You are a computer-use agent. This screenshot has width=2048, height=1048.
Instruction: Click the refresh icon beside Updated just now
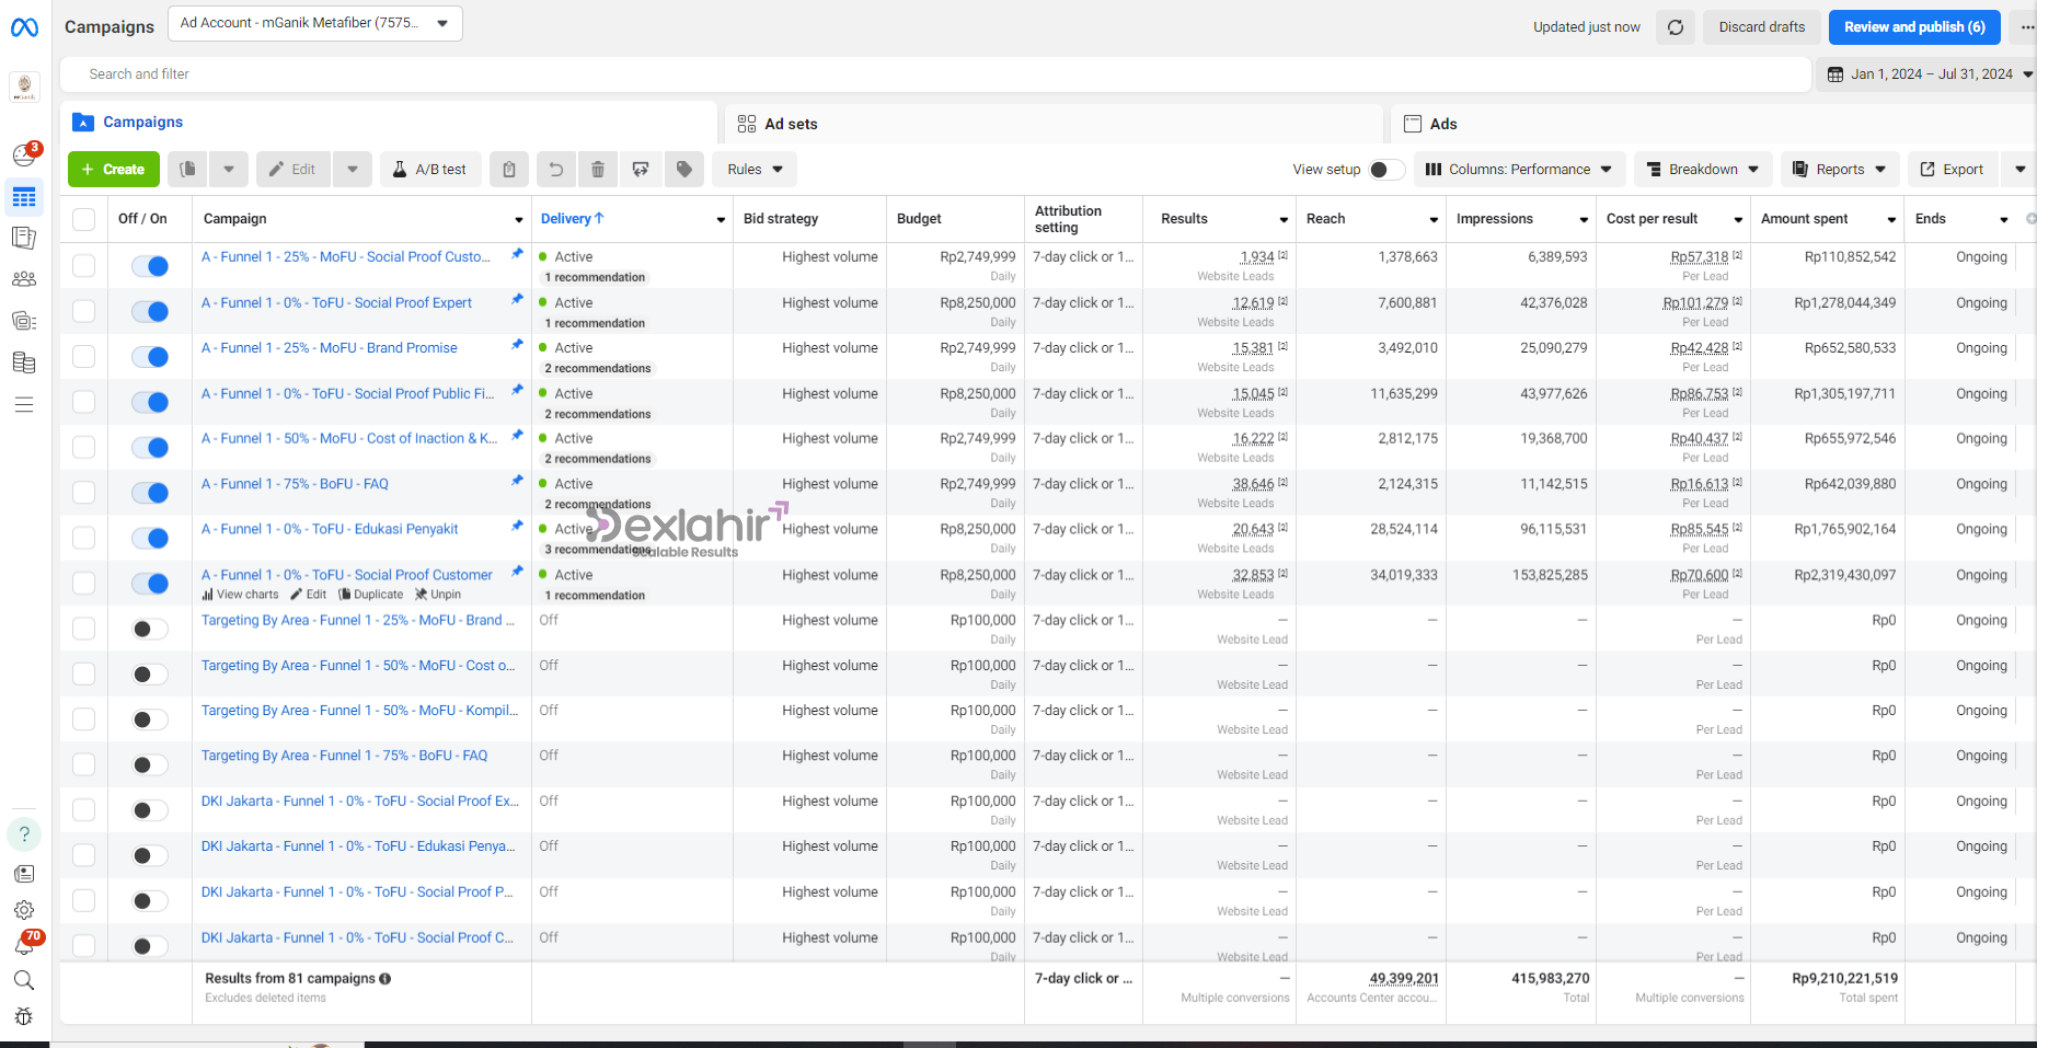tap(1675, 28)
